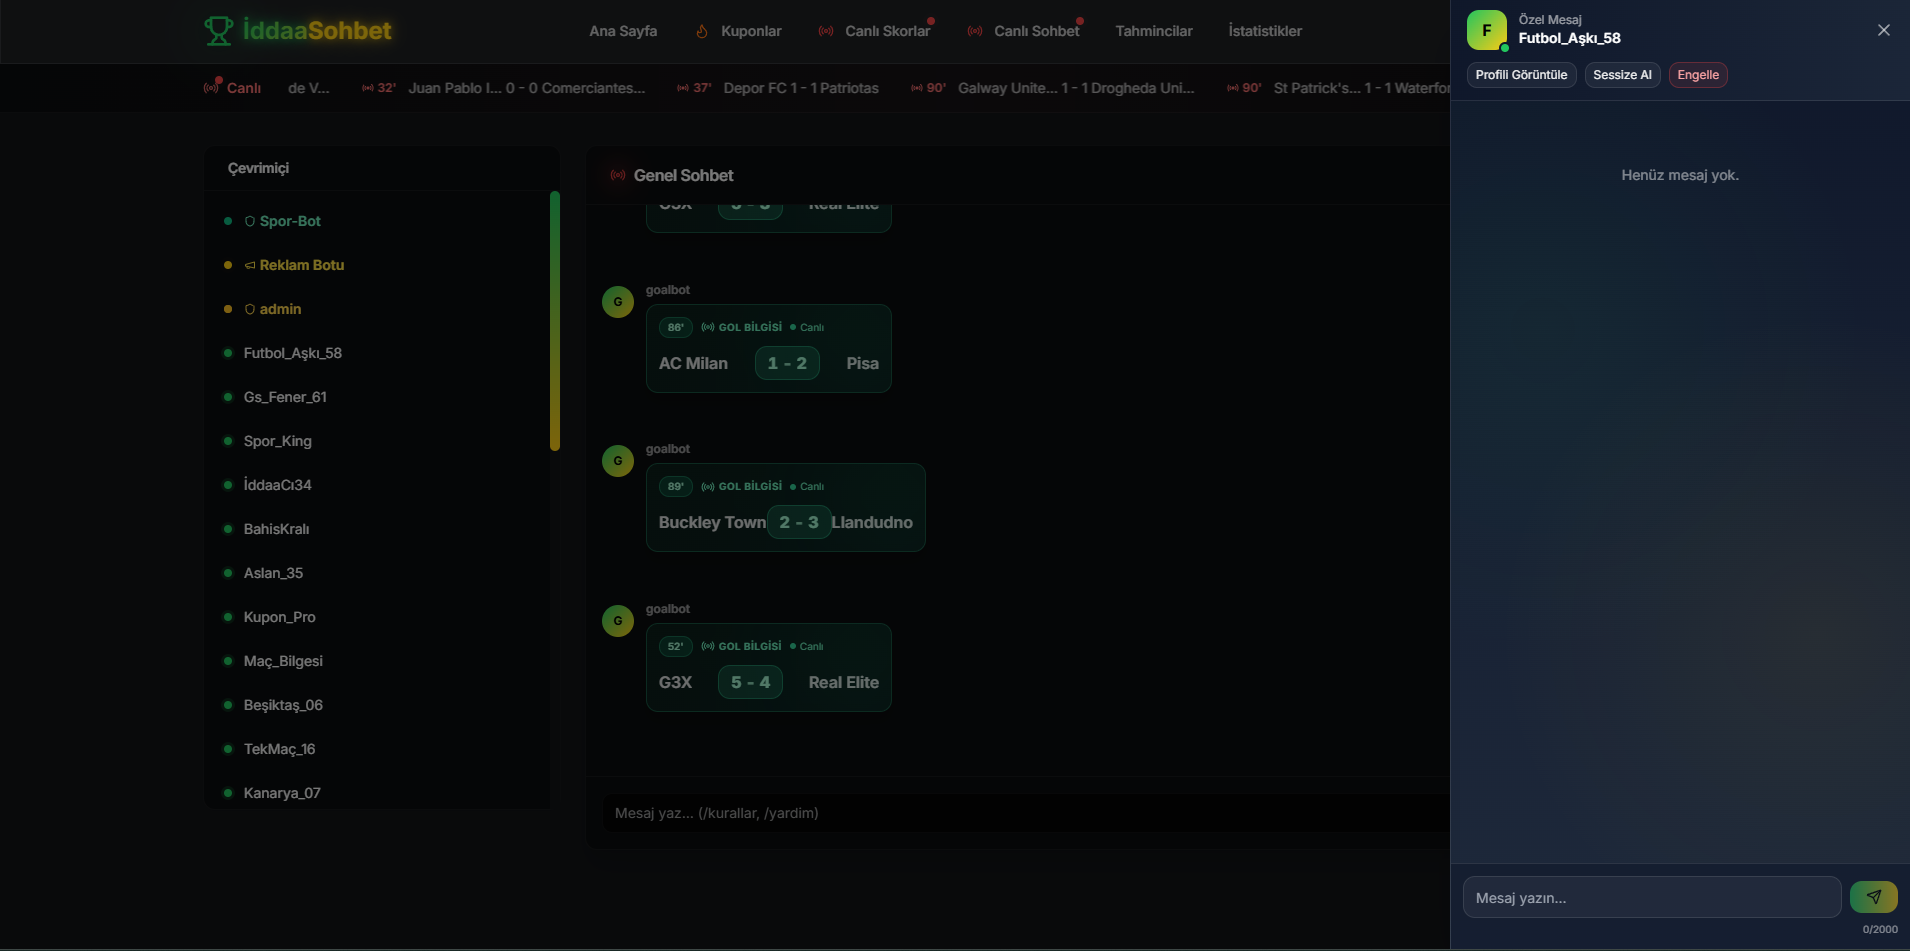This screenshot has width=1910, height=951.
Task: Click the megaphone icon next to Reklam Botu
Action: click(250, 265)
